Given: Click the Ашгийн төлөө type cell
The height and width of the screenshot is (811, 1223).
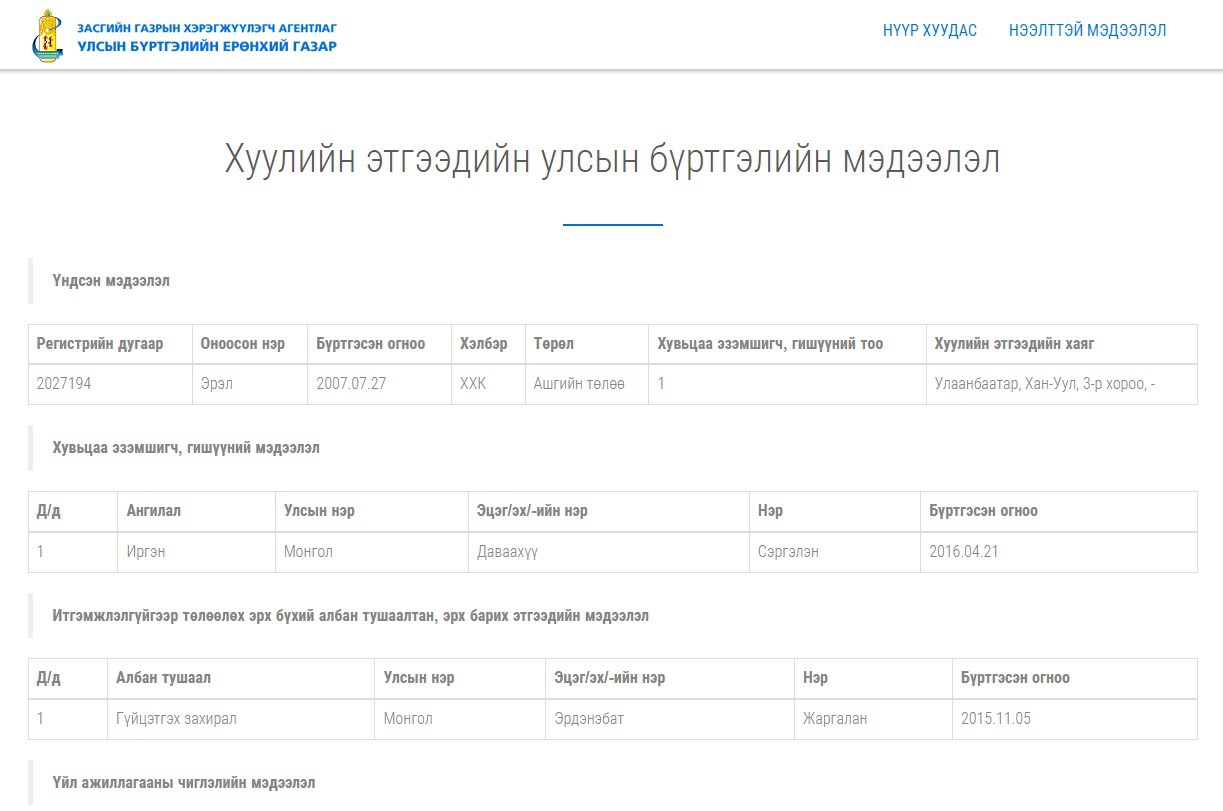Looking at the screenshot, I should (588, 384).
